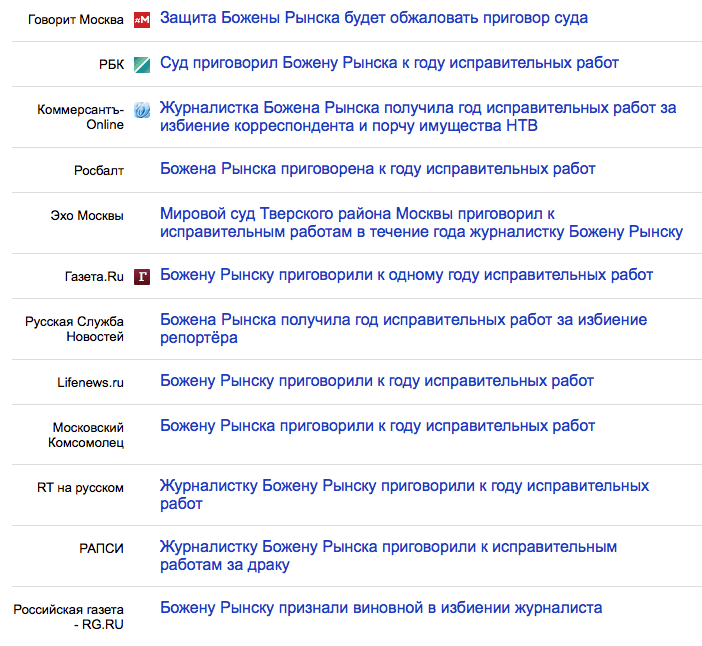Click the РБК green logo icon
The width and height of the screenshot is (702, 646).
[142, 65]
